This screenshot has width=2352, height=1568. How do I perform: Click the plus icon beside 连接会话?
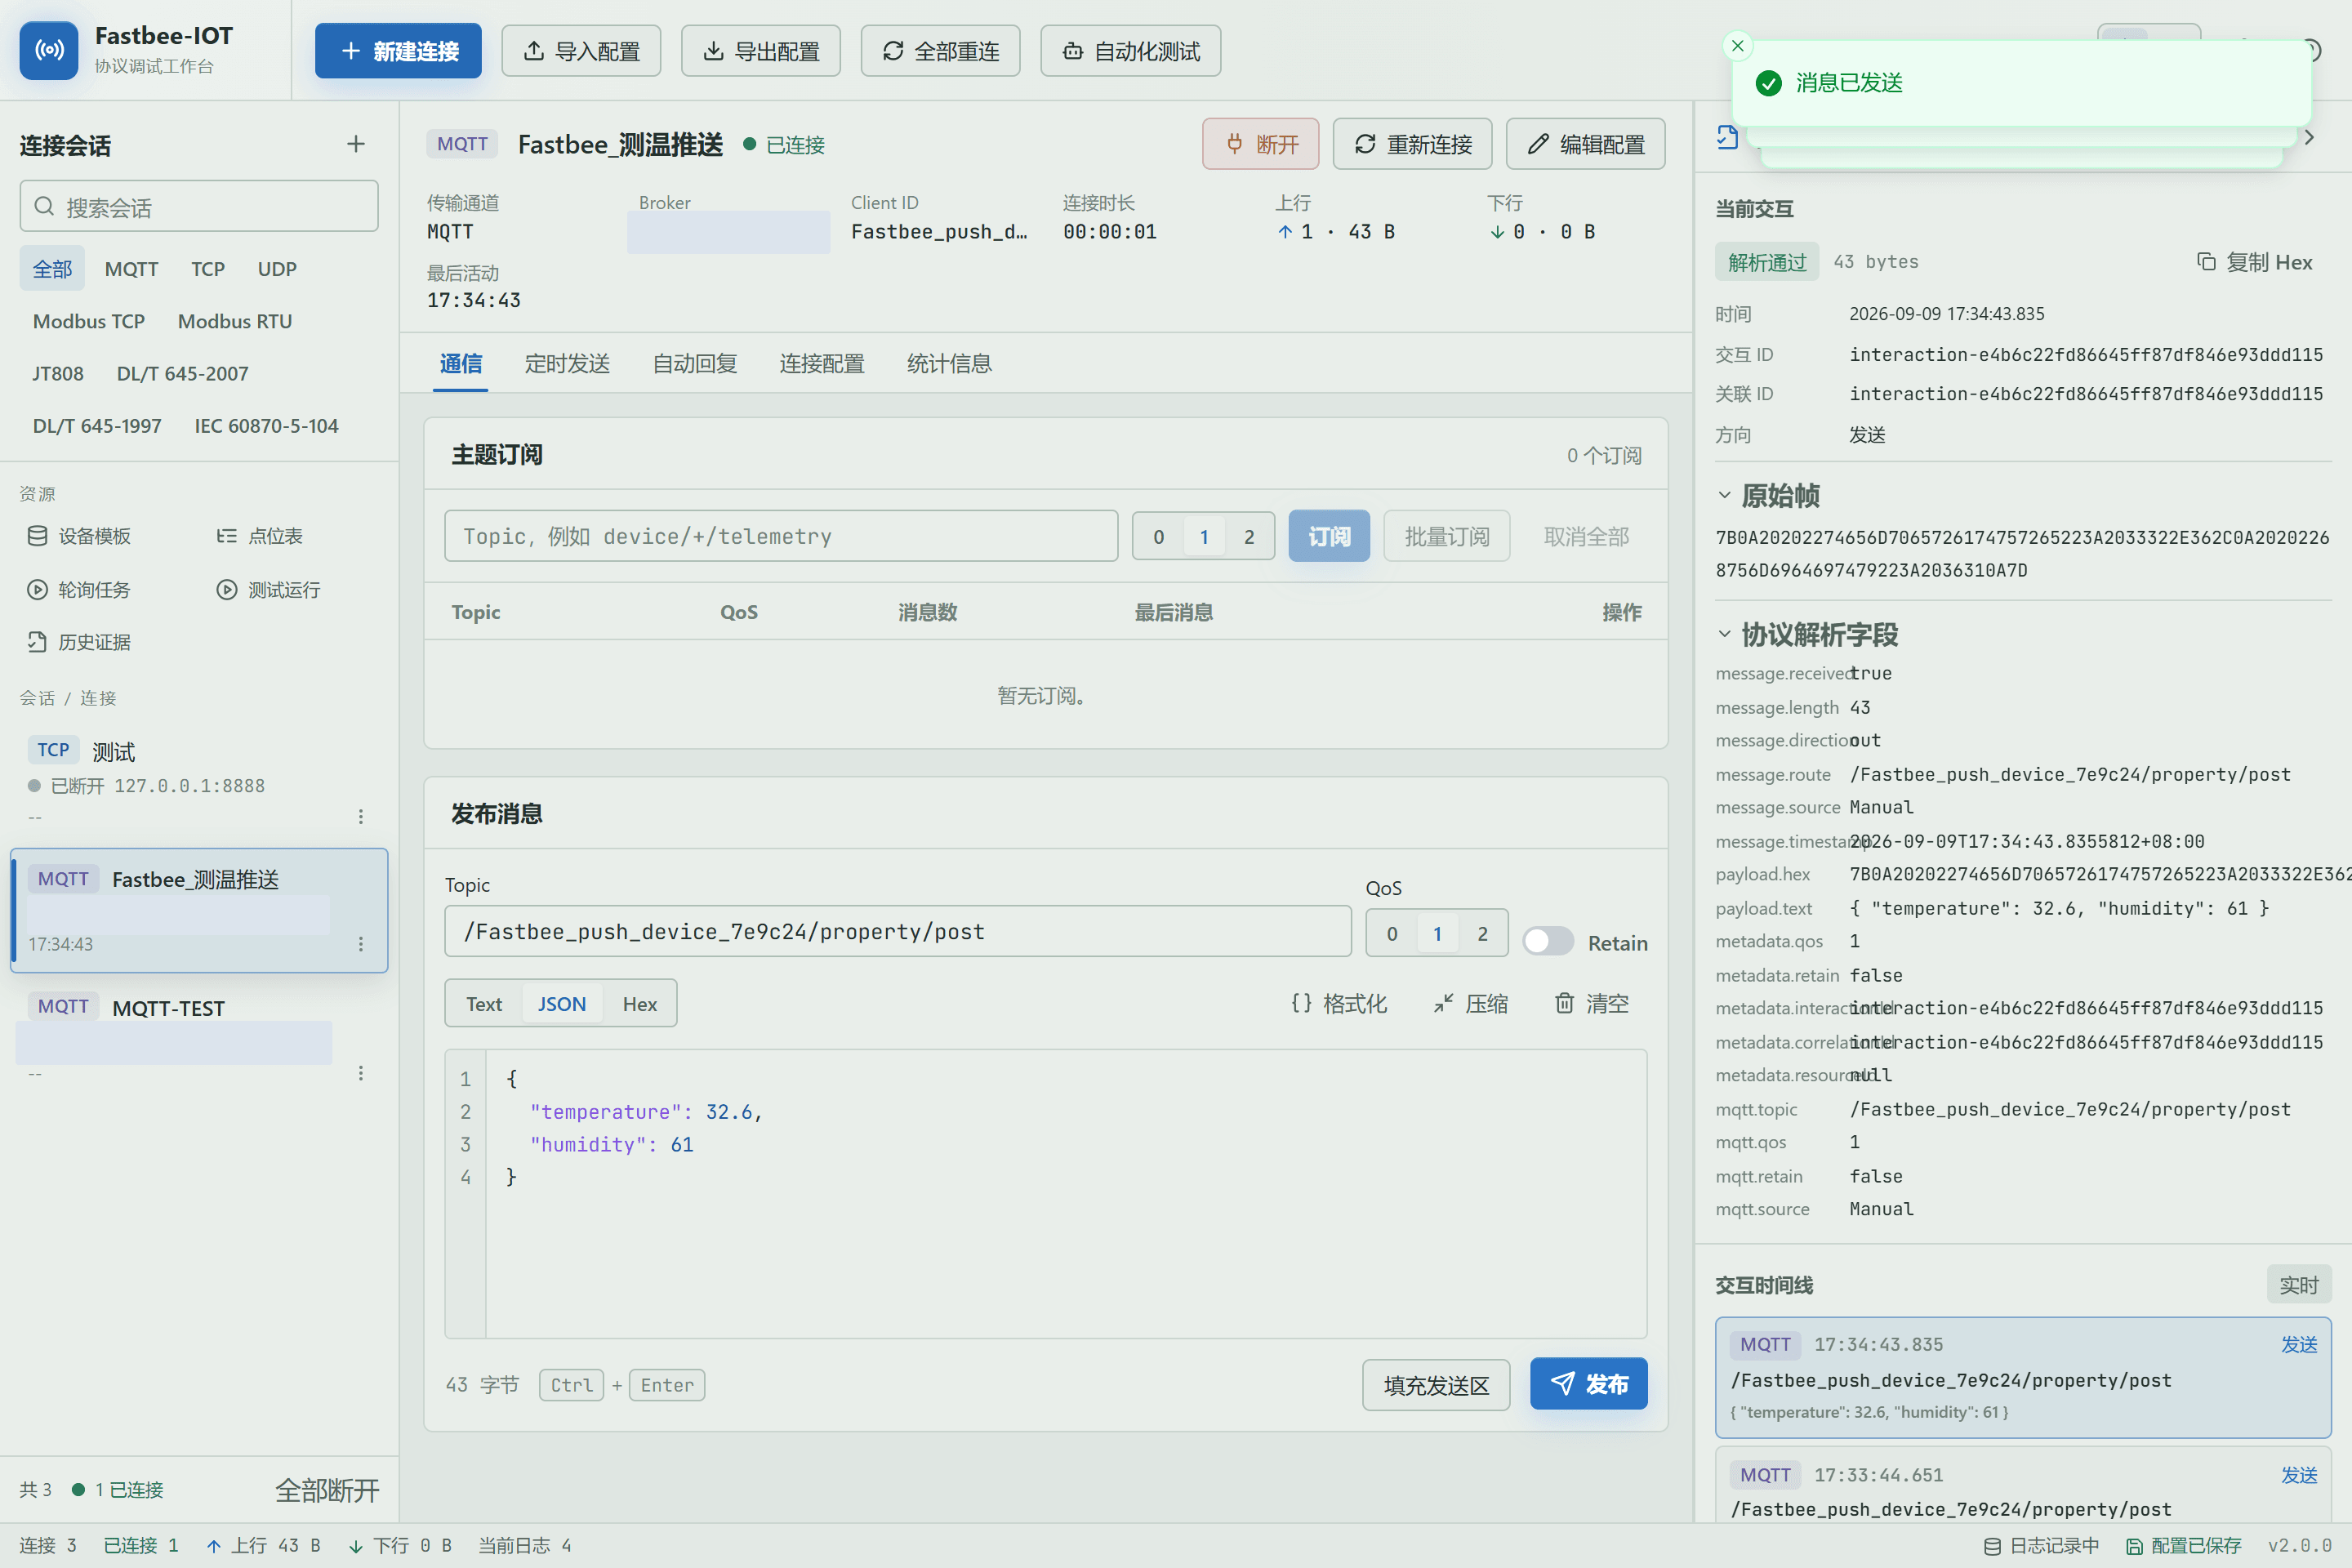[356, 144]
